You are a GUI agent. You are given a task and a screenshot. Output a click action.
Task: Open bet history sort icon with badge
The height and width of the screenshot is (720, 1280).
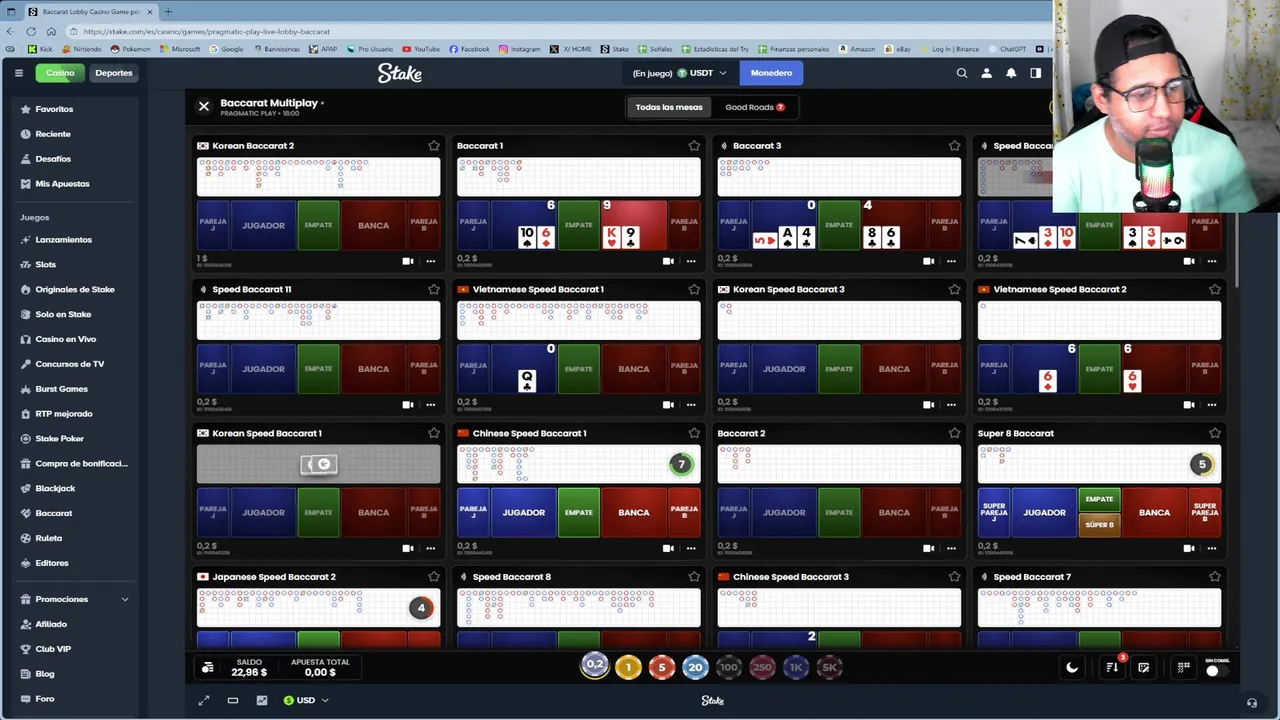pyautogui.click(x=1112, y=667)
